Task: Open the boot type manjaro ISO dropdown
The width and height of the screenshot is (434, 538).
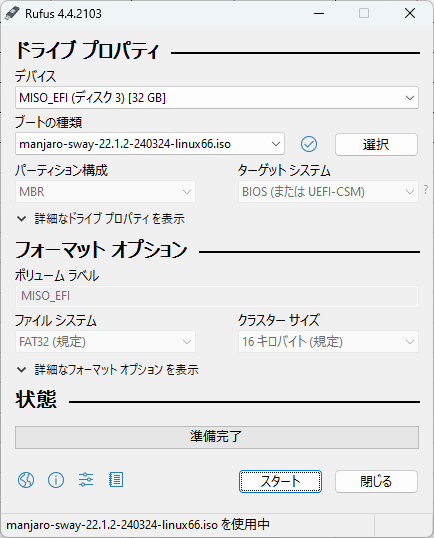Action: coord(150,144)
